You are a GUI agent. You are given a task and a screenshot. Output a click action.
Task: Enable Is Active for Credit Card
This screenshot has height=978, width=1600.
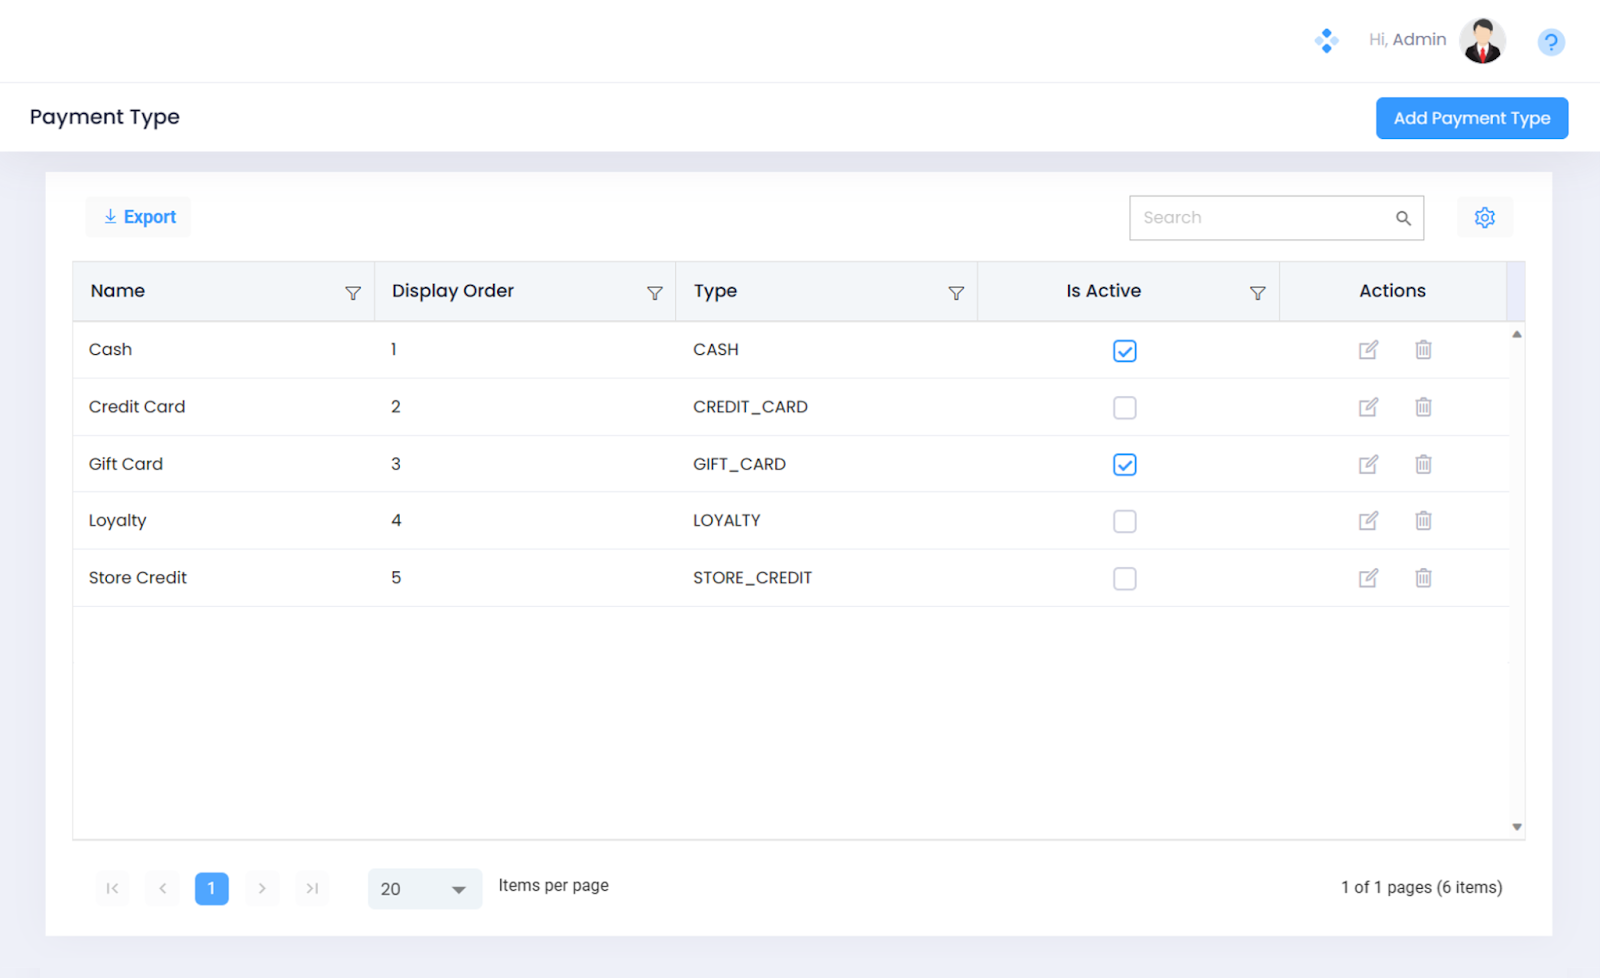pyautogui.click(x=1124, y=408)
